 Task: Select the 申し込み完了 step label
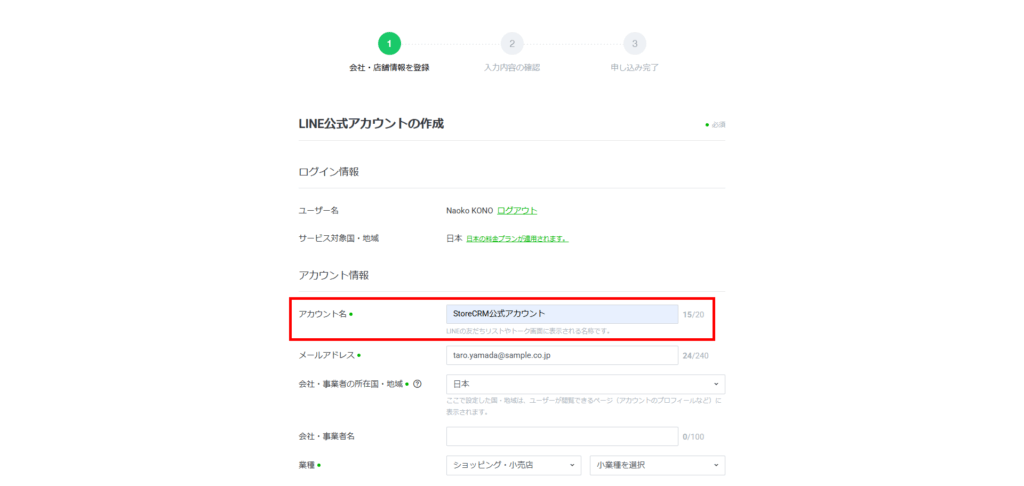point(634,68)
